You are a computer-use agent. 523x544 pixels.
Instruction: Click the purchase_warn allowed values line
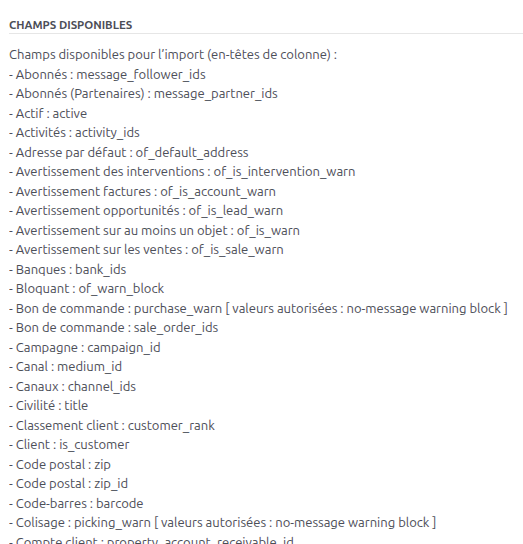click(x=258, y=308)
